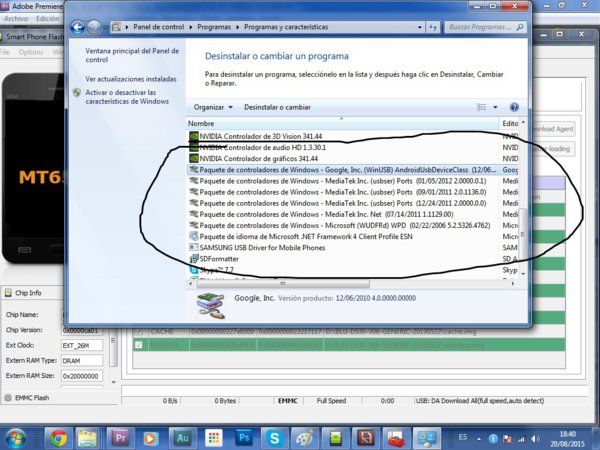Screen dimensions: 600x450
Task: Show hidden tray icons arrow
Action: click(x=479, y=439)
